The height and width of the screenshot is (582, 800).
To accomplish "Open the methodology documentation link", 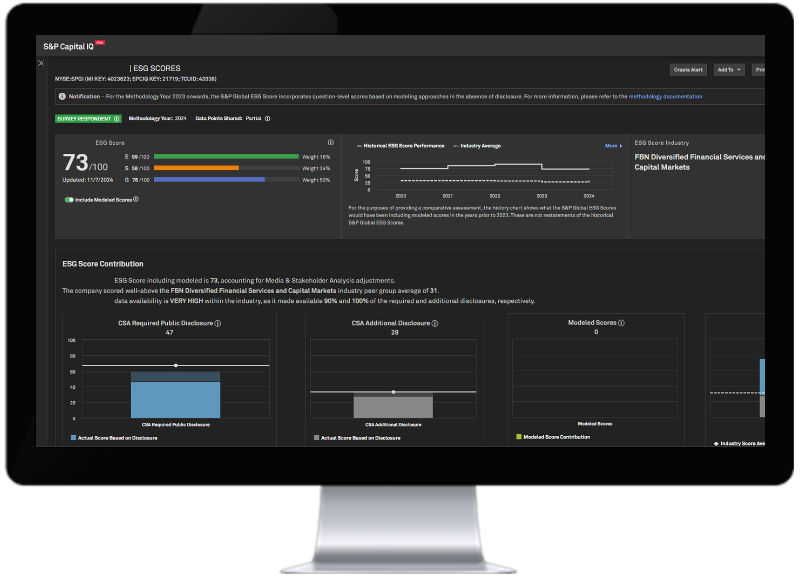I will point(665,96).
